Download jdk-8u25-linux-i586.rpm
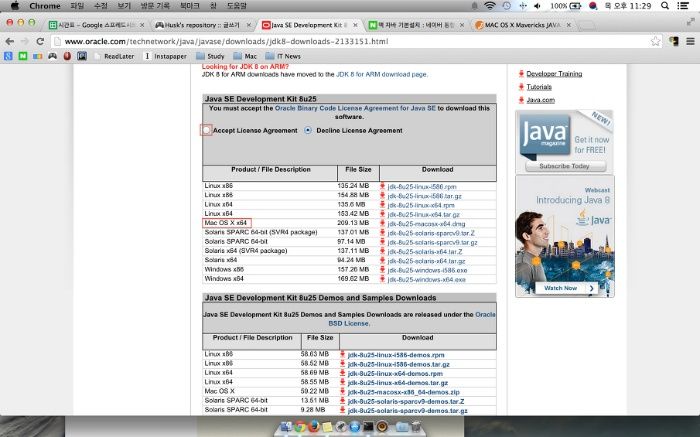 point(421,187)
